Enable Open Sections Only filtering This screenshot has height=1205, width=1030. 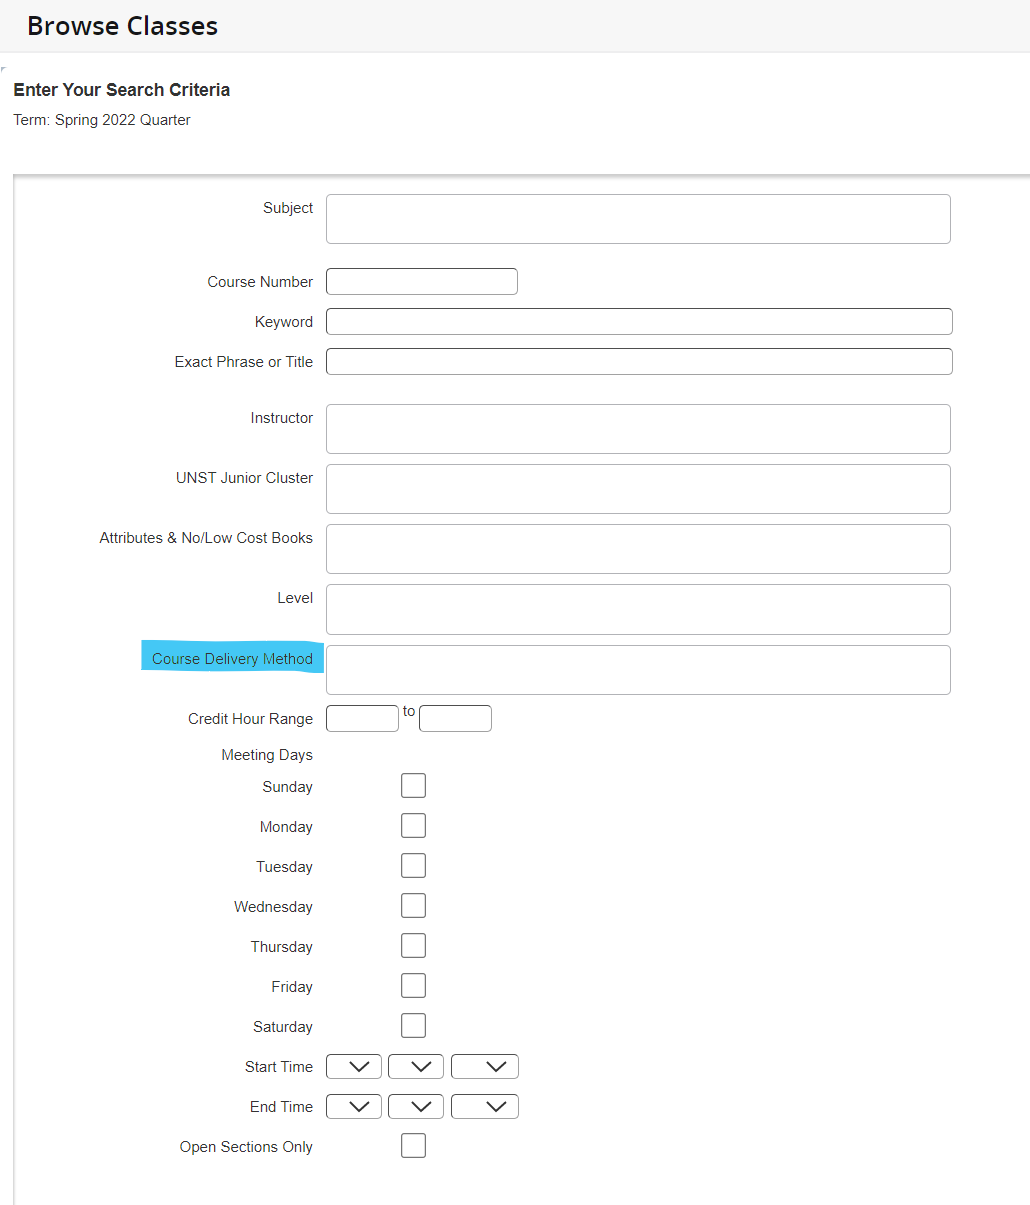point(413,1145)
